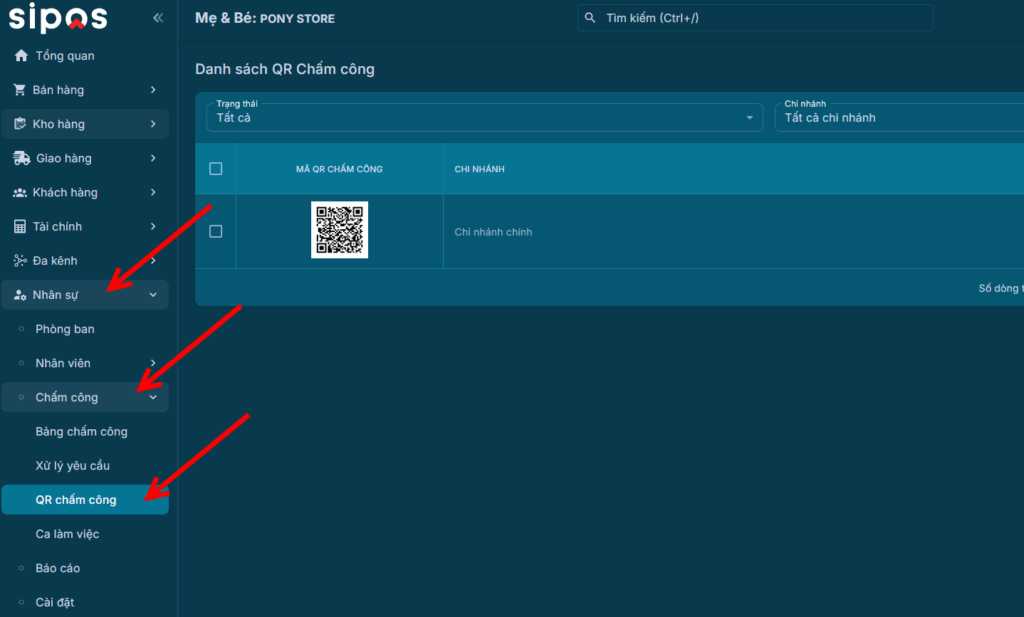Click the Nhân sự person-gear icon
Viewport: 1024px width, 617px height.
[20, 294]
